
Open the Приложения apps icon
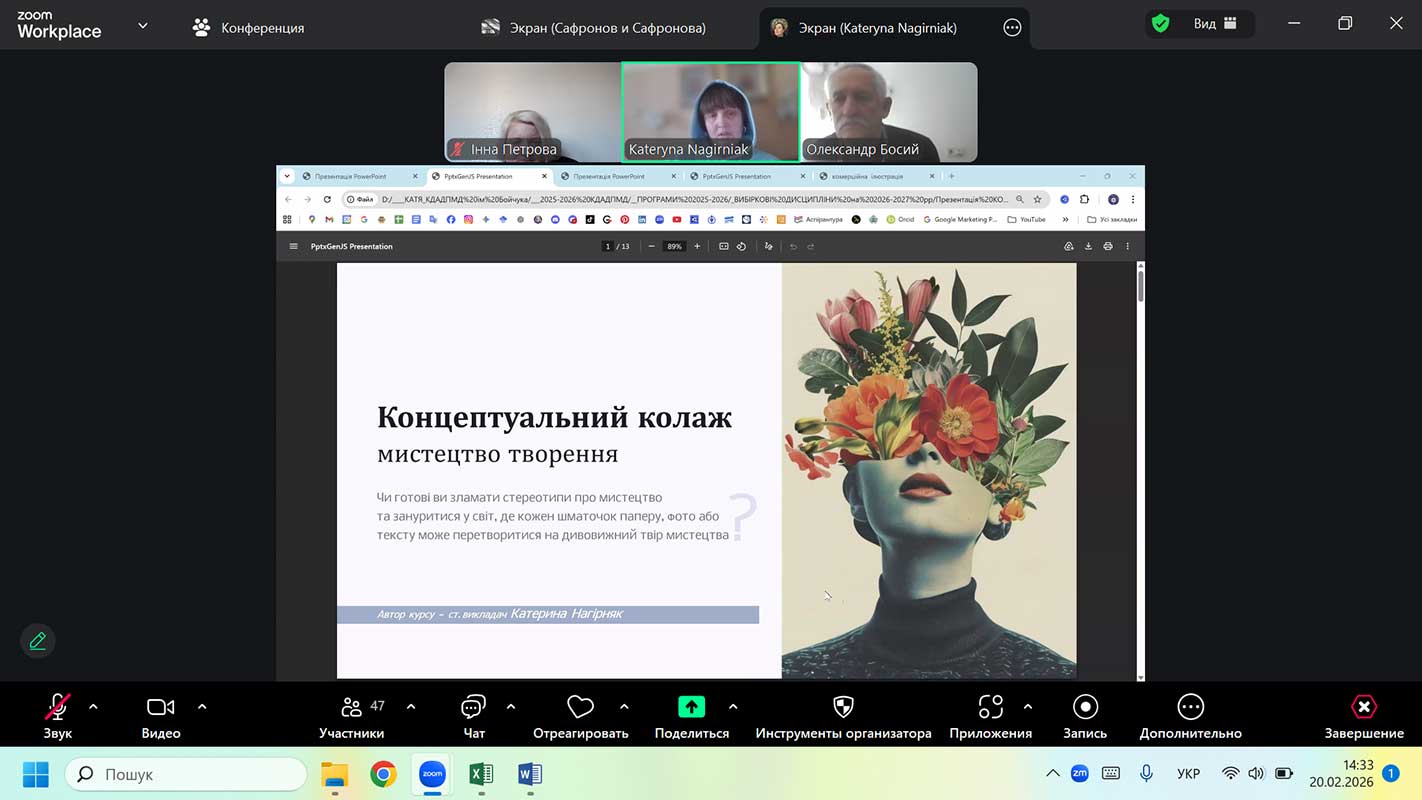pyautogui.click(x=990, y=708)
